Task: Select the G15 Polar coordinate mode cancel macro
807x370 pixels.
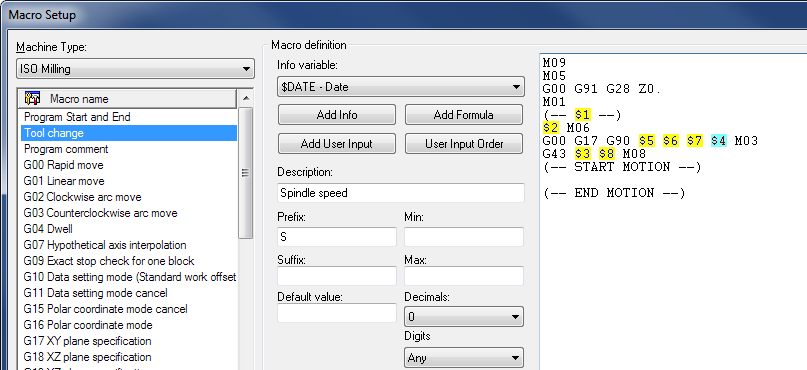Action: coord(129,309)
